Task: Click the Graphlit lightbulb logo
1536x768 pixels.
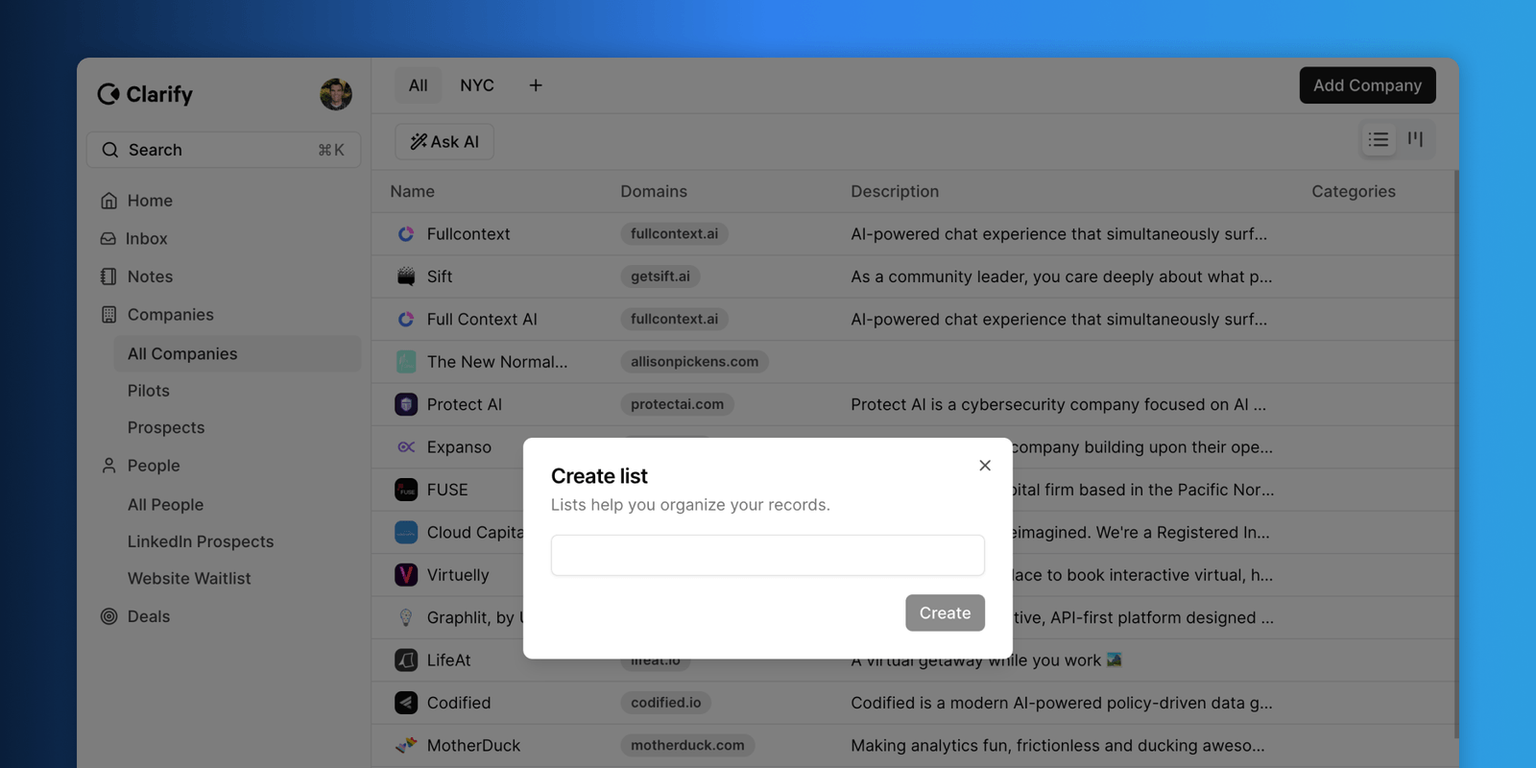Action: [406, 618]
